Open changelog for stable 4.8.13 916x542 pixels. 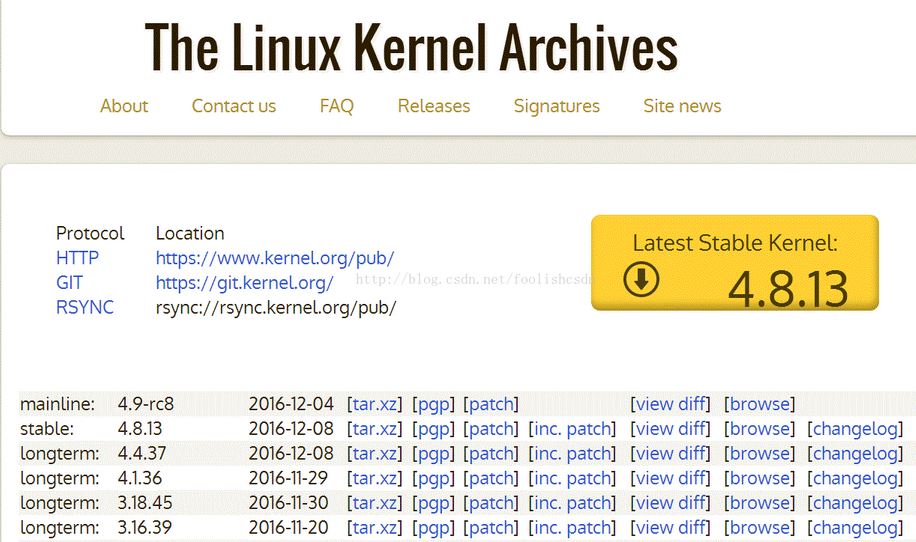[x=855, y=429]
